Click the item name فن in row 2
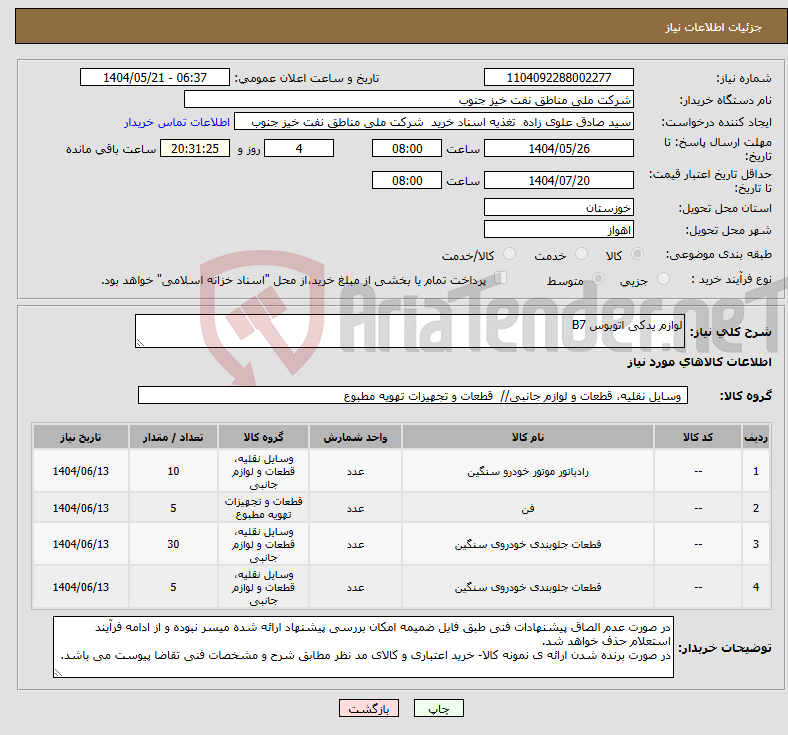Image resolution: width=788 pixels, height=735 pixels. point(528,508)
